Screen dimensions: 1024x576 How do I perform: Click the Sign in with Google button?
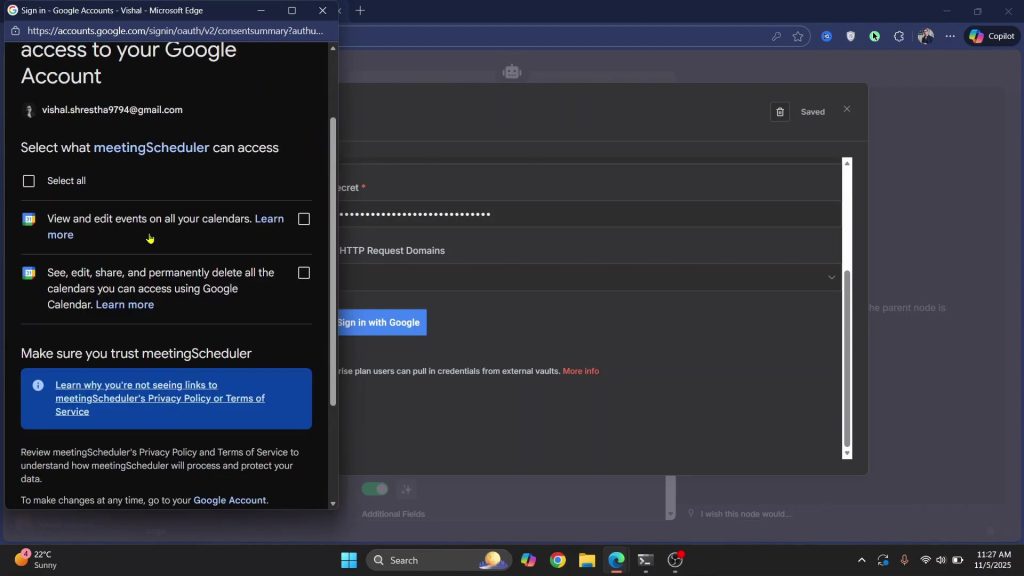click(x=380, y=322)
